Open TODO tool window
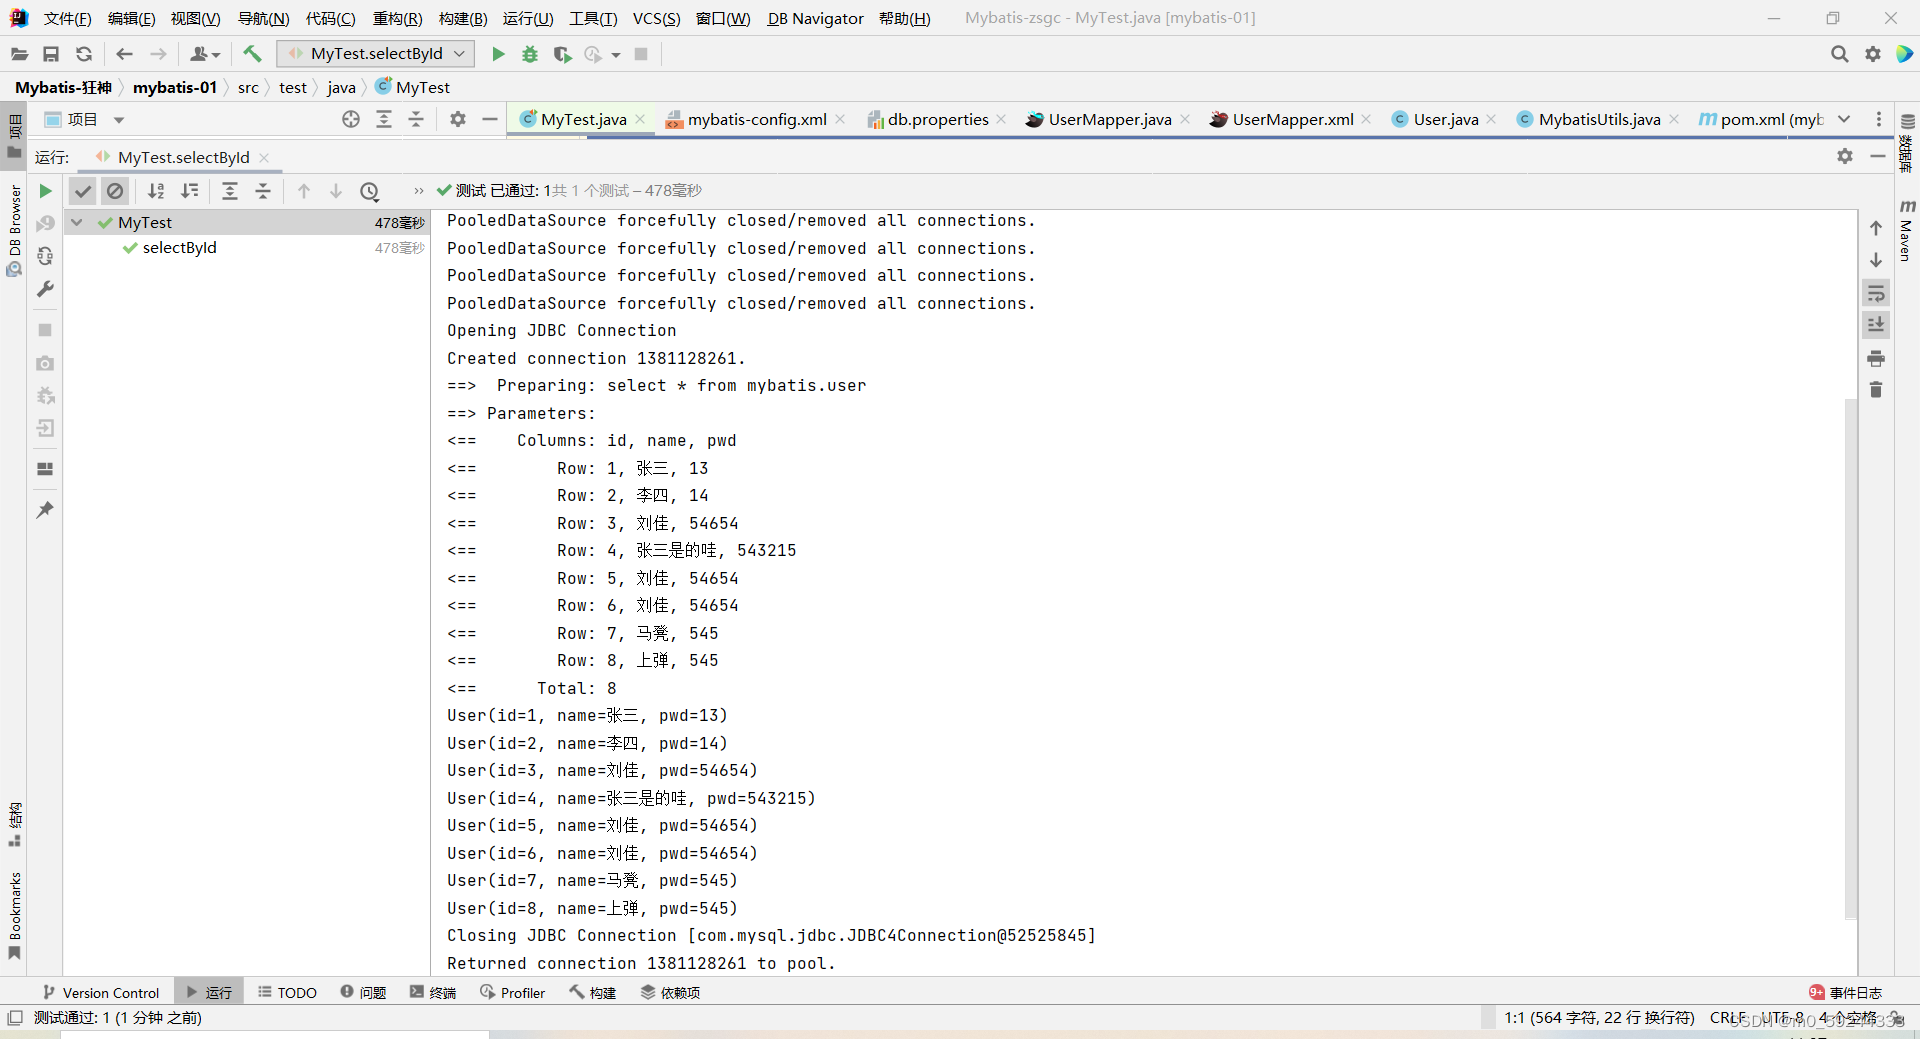 [288, 992]
